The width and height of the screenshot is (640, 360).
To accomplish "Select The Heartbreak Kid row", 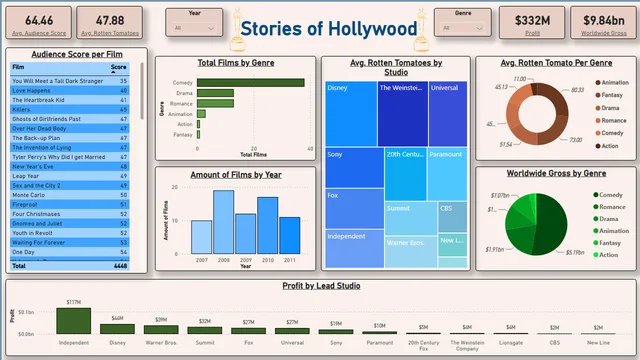I will point(69,100).
